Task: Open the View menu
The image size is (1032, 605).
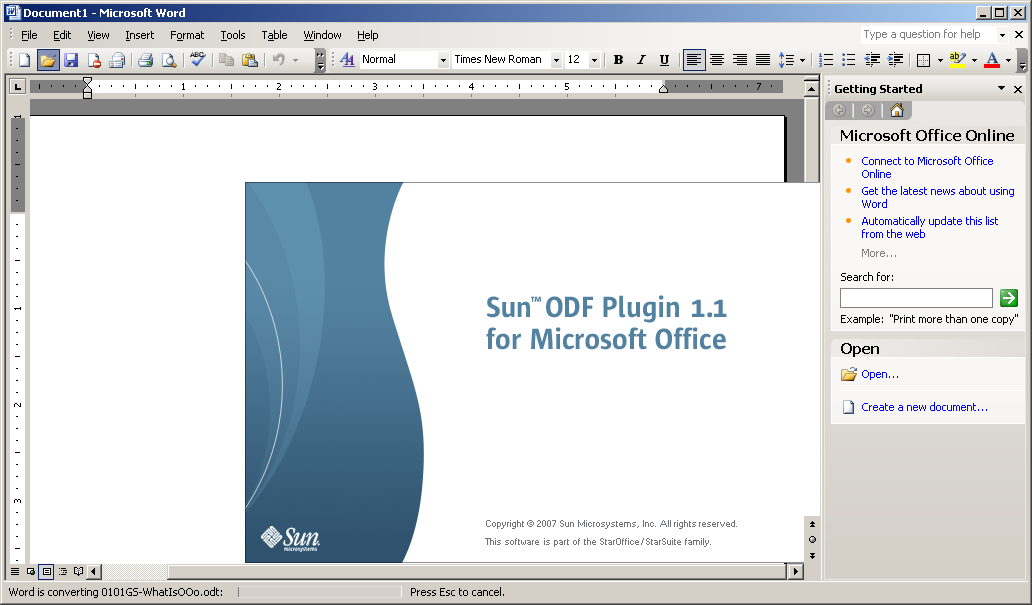Action: pos(98,35)
